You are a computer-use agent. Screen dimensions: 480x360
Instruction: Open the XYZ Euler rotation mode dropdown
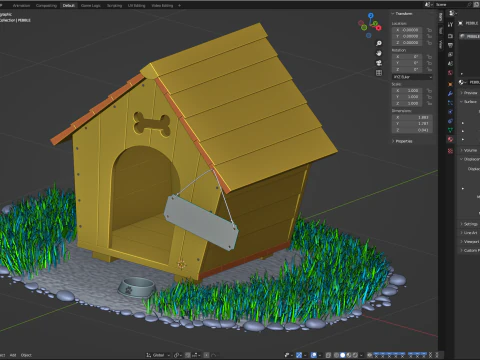pos(412,77)
